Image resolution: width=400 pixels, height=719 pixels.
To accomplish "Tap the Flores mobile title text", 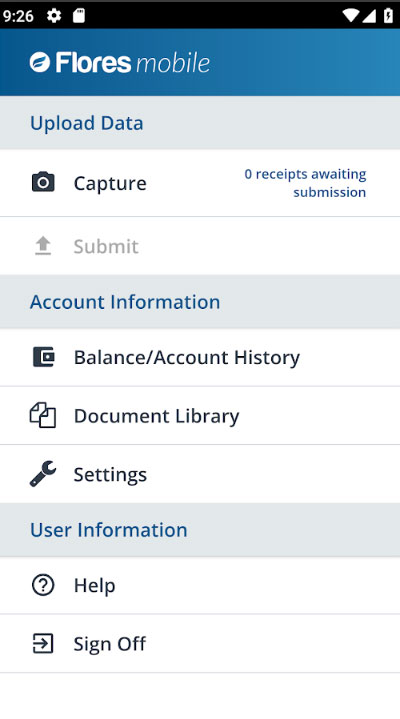I will 133,63.
